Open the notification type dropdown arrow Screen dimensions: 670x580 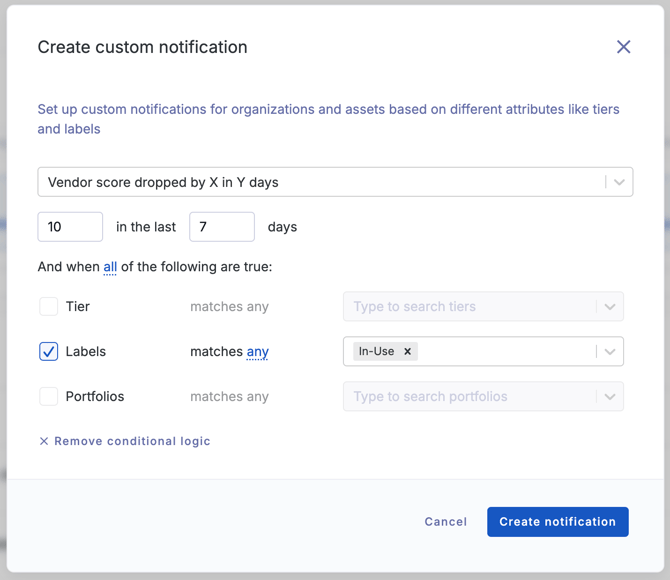tap(619, 182)
